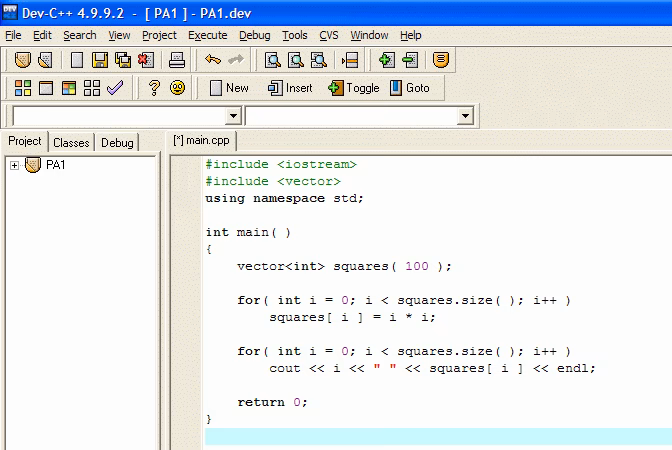The height and width of the screenshot is (450, 672).
Task: Click the Dev-C++ title bar app icon
Action: tap(9, 12)
